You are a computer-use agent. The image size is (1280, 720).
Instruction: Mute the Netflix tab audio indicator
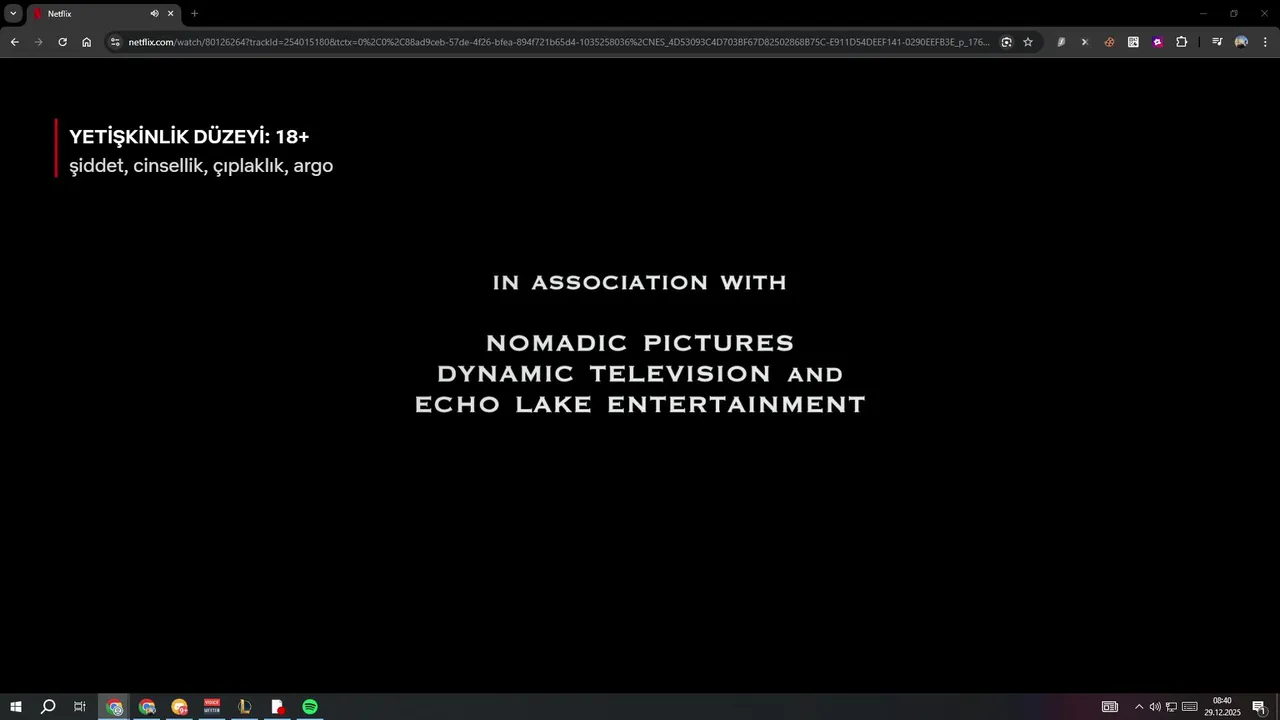pos(154,14)
